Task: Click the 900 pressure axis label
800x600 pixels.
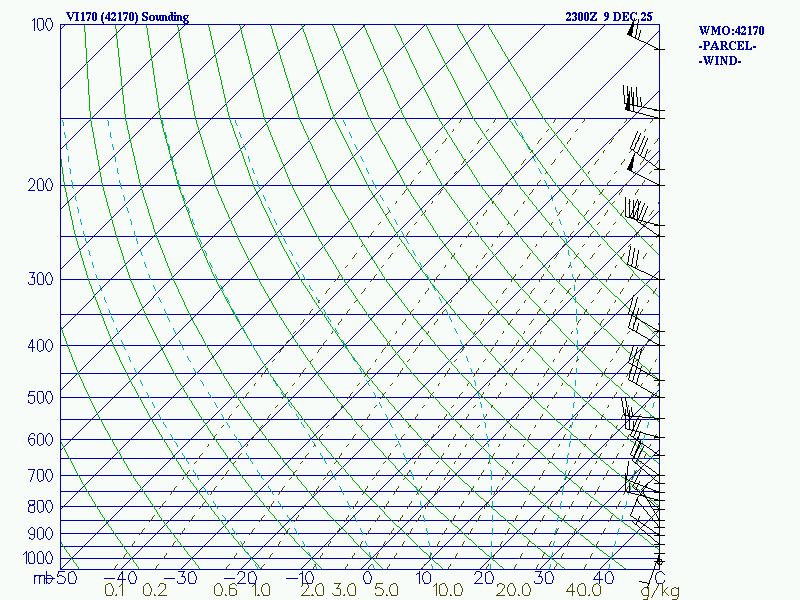Action: click(41, 534)
